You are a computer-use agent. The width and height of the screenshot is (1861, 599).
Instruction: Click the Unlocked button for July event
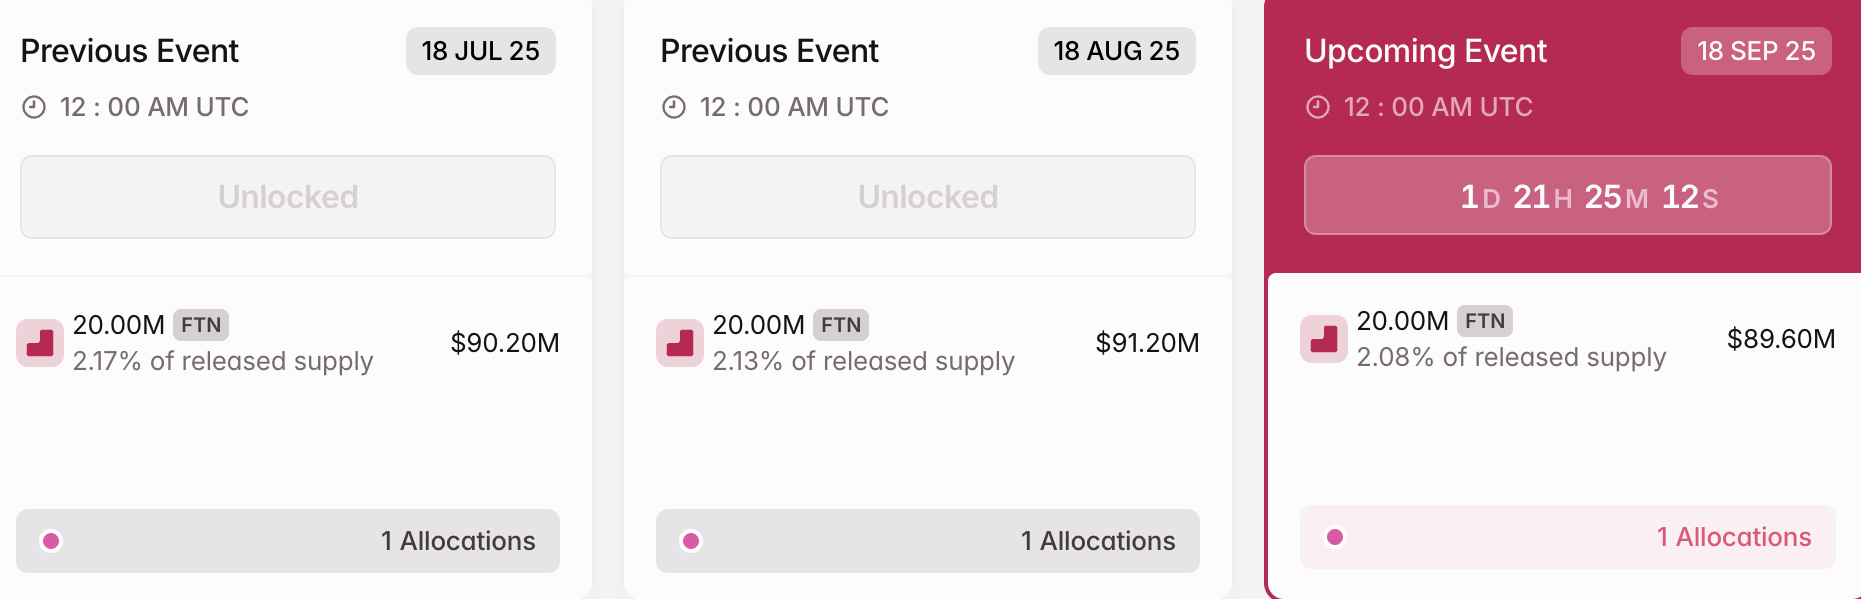pyautogui.click(x=288, y=197)
